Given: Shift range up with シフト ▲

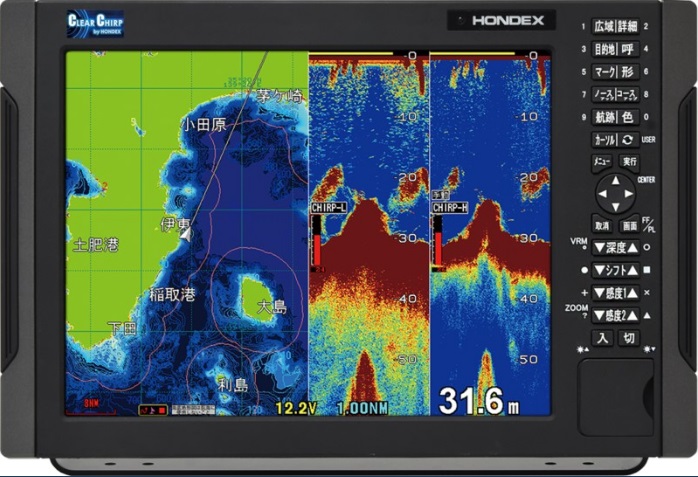Looking at the screenshot, I should (633, 270).
